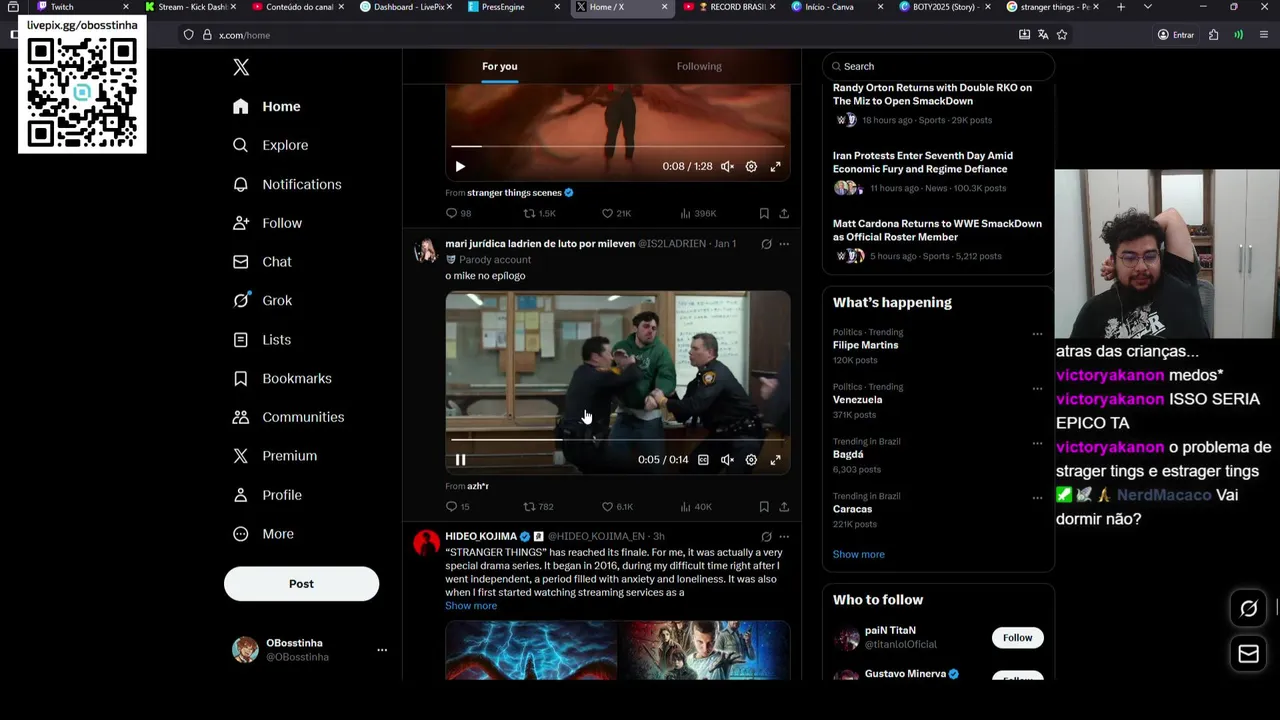This screenshot has width=1280, height=720.
Task: Unmute the stranger things scenes video
Action: (727, 167)
